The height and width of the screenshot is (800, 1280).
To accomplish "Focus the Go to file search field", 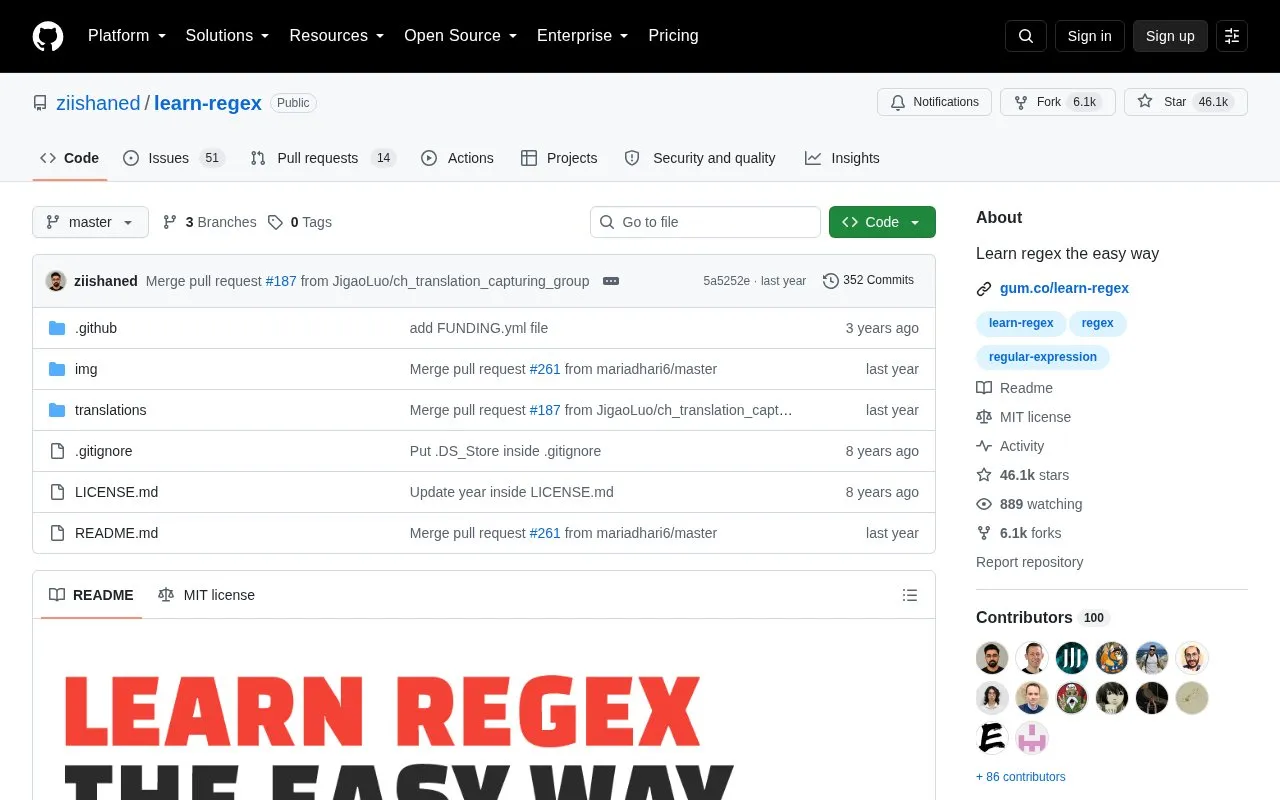I will click(x=705, y=222).
